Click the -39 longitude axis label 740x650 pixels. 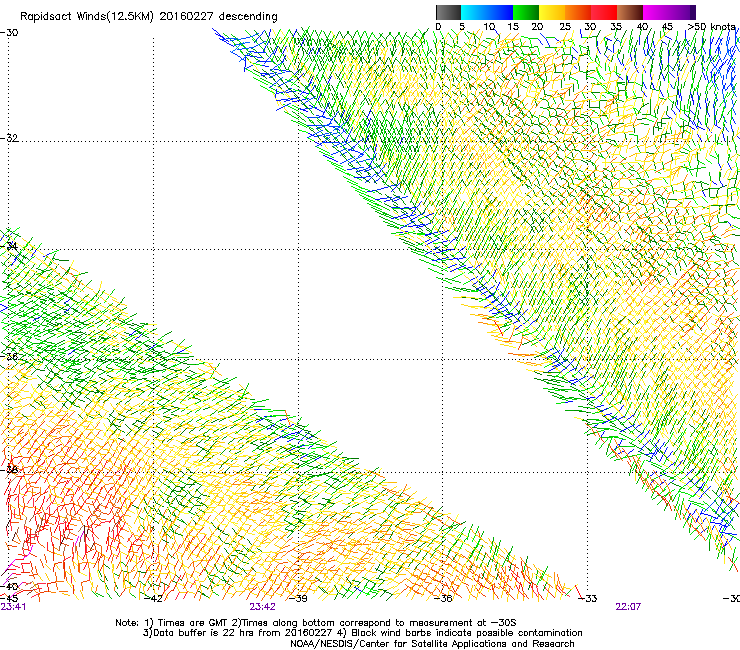click(298, 599)
